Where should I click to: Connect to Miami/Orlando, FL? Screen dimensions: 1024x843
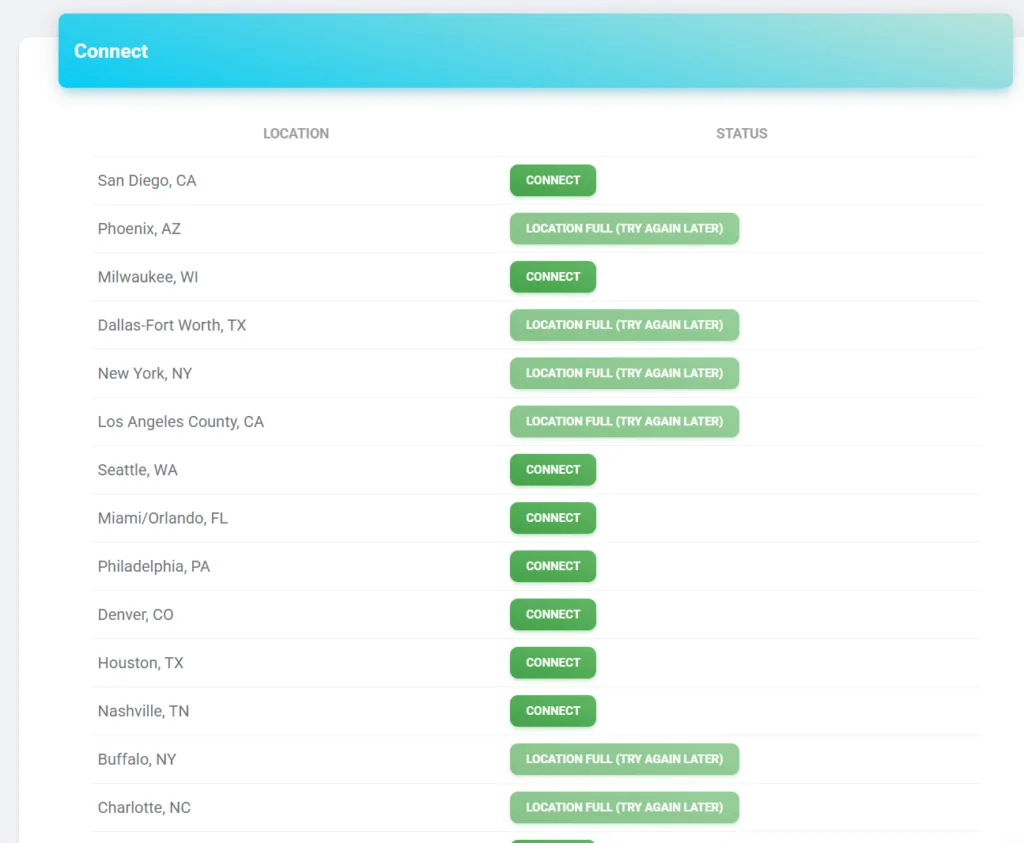tap(552, 518)
